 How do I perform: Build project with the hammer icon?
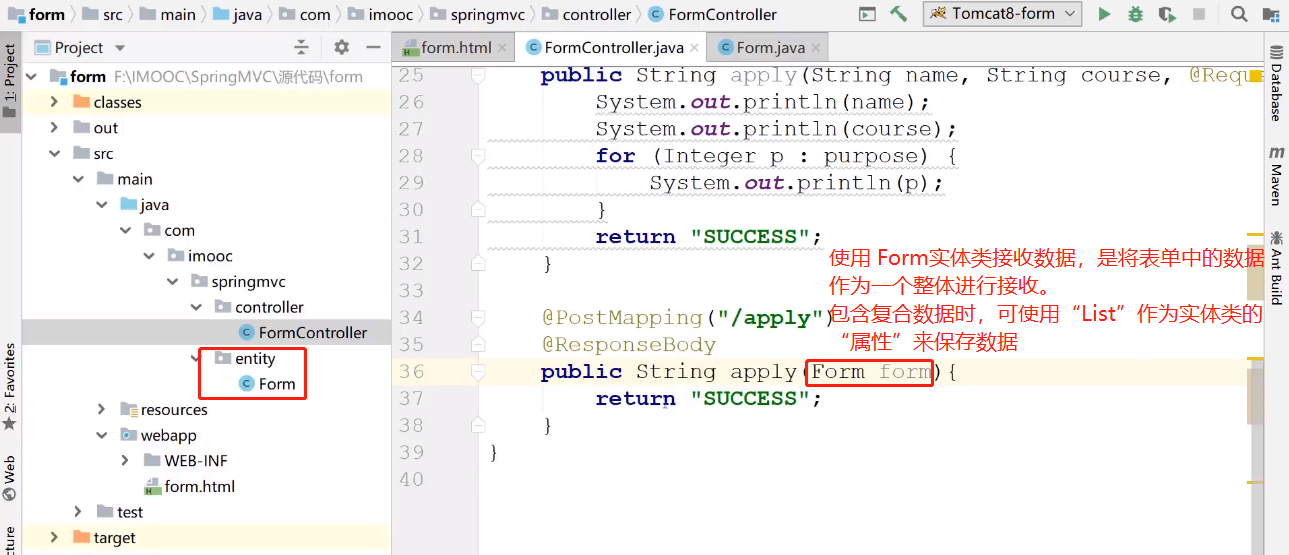pyautogui.click(x=898, y=14)
